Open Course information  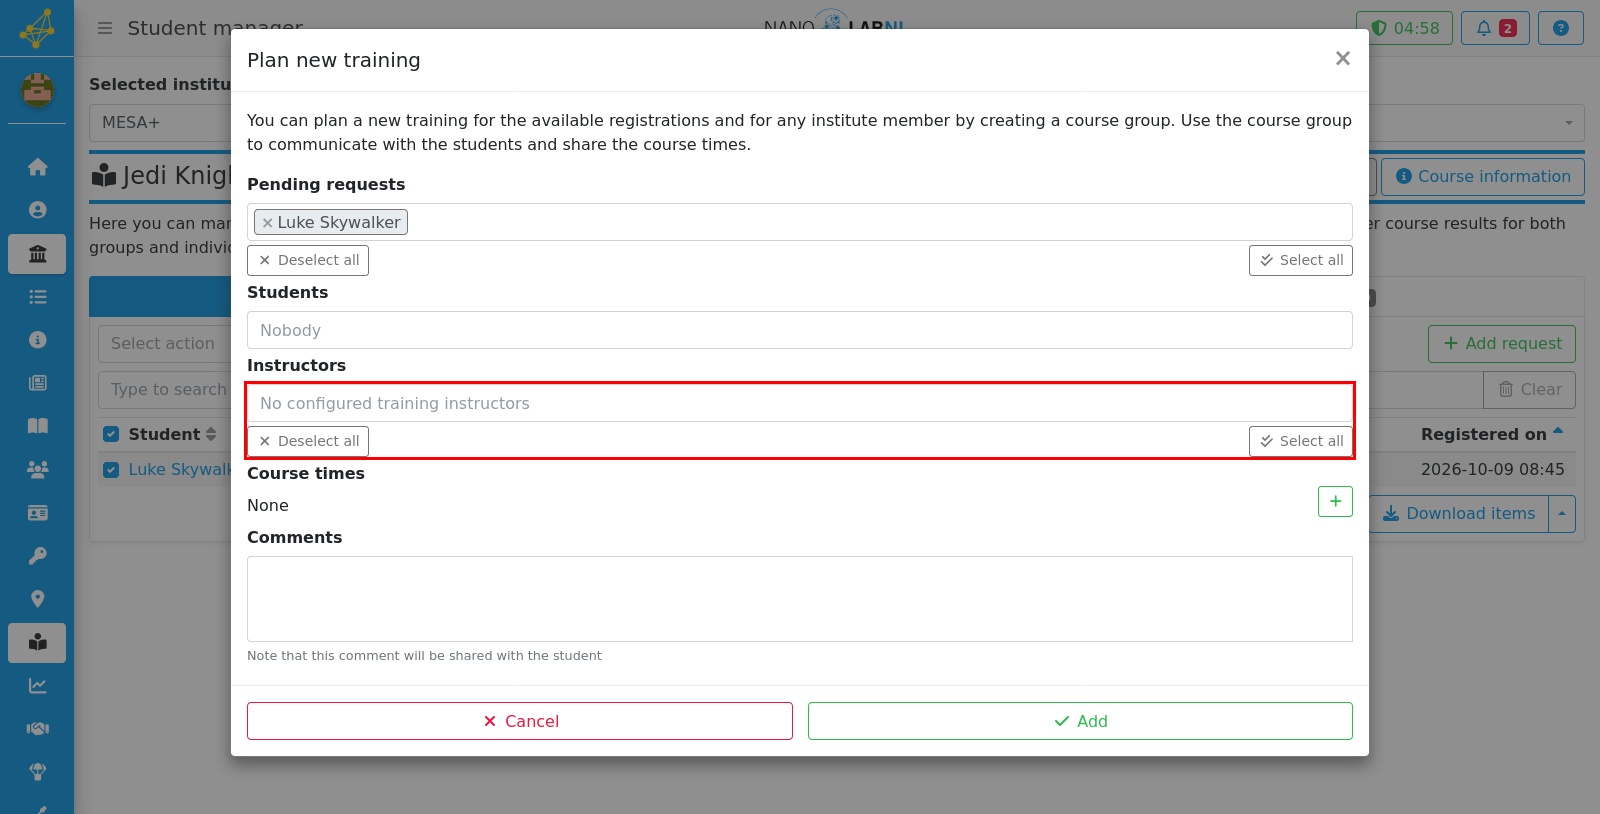click(x=1483, y=177)
